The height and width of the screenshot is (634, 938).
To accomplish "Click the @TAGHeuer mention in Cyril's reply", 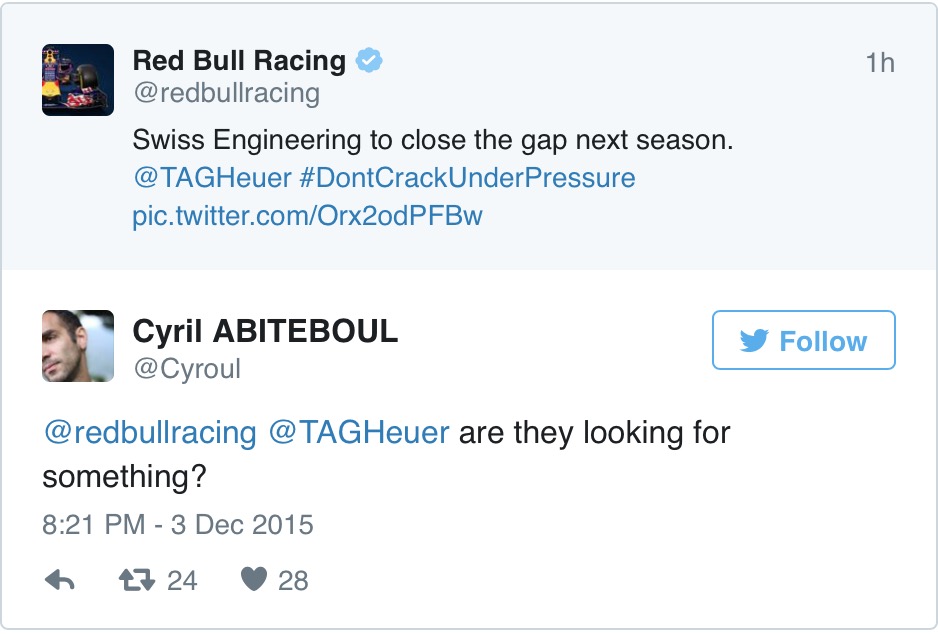I will pyautogui.click(x=360, y=433).
